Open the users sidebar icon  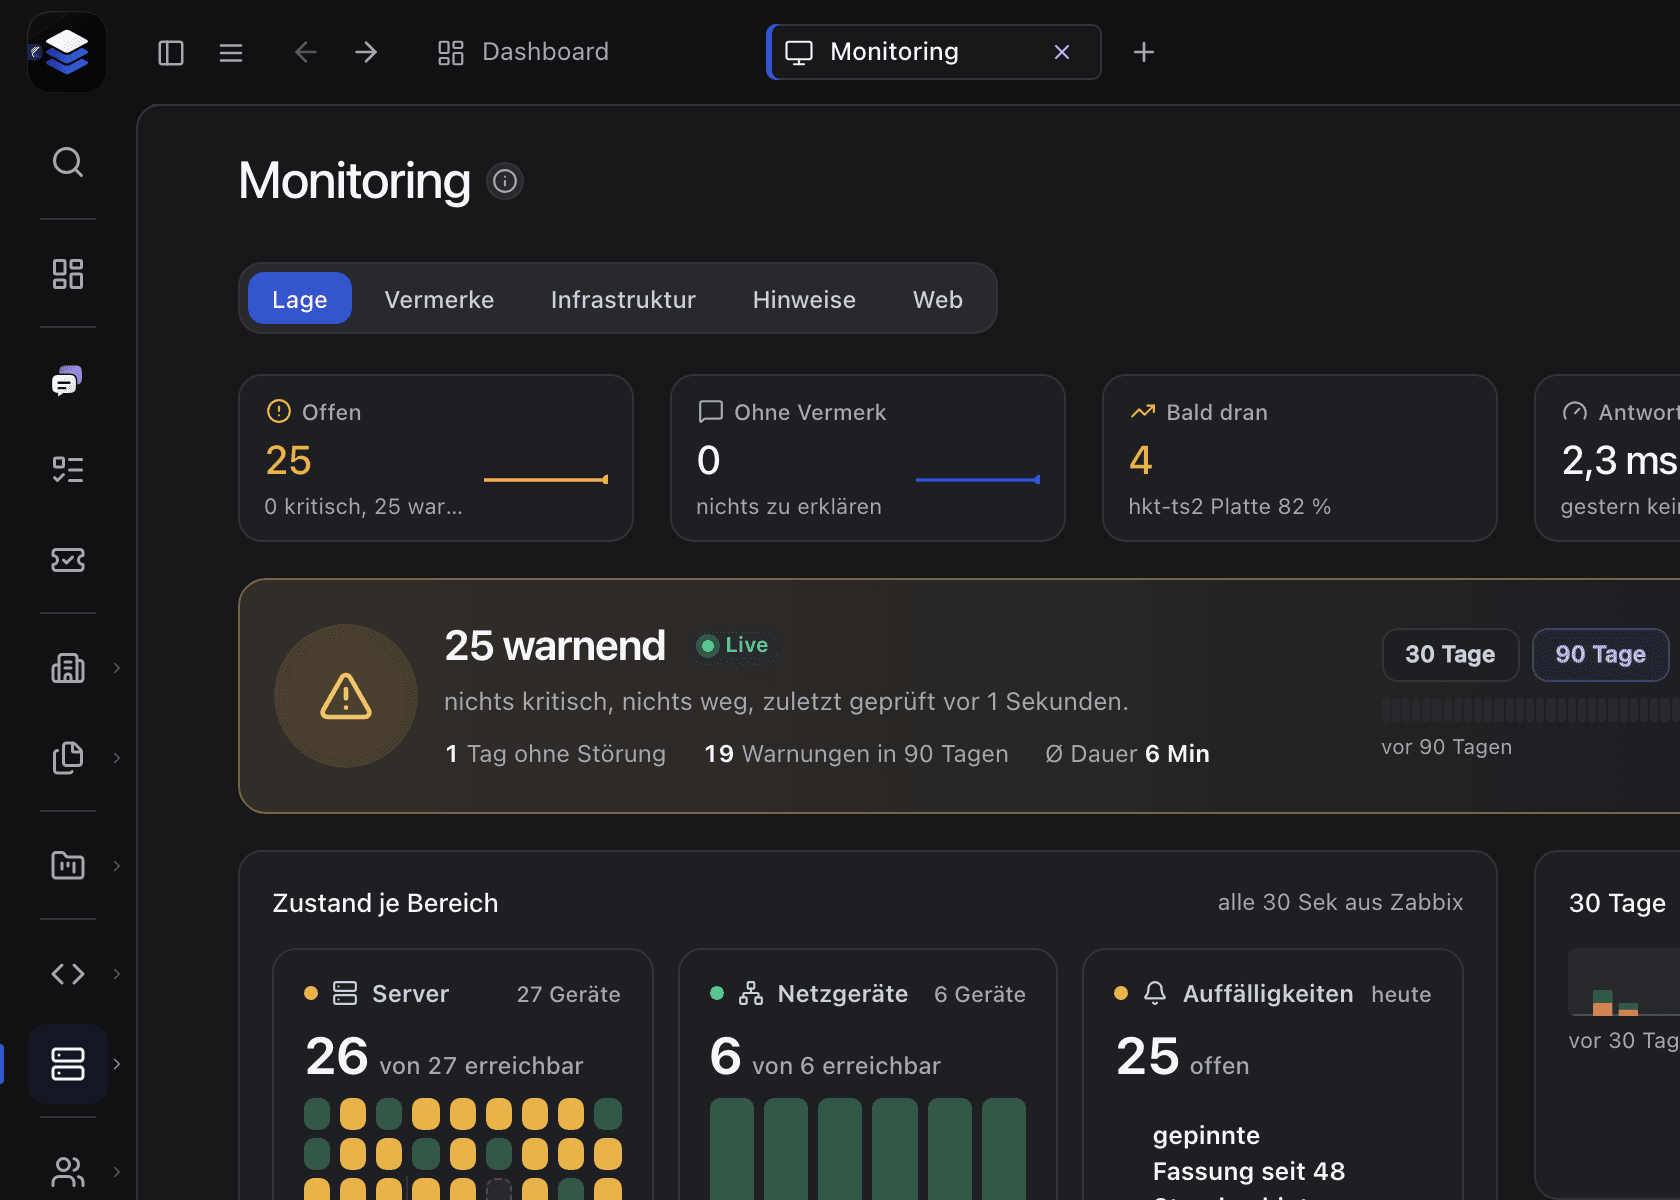(68, 1172)
